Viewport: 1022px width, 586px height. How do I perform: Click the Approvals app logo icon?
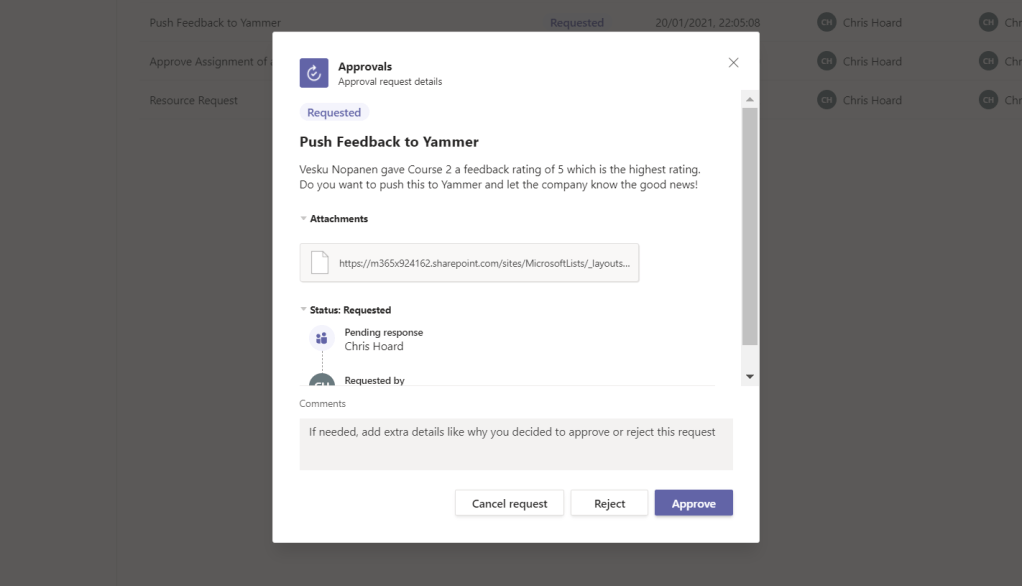coord(314,73)
